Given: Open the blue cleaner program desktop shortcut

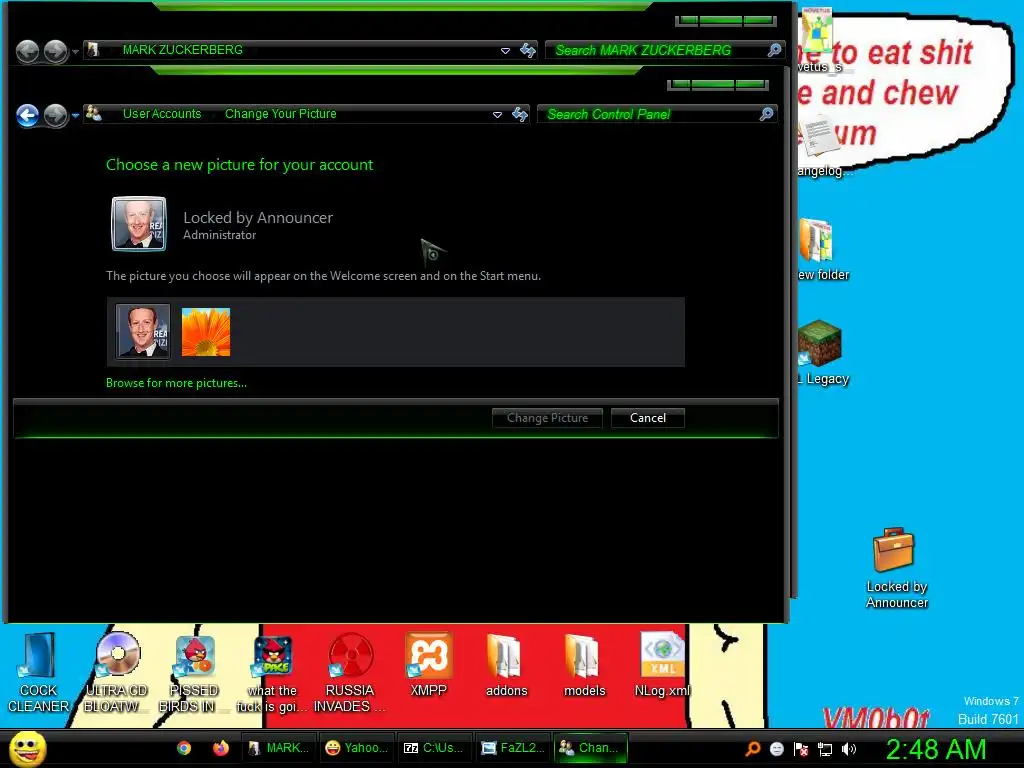Looking at the screenshot, I should tap(39, 673).
